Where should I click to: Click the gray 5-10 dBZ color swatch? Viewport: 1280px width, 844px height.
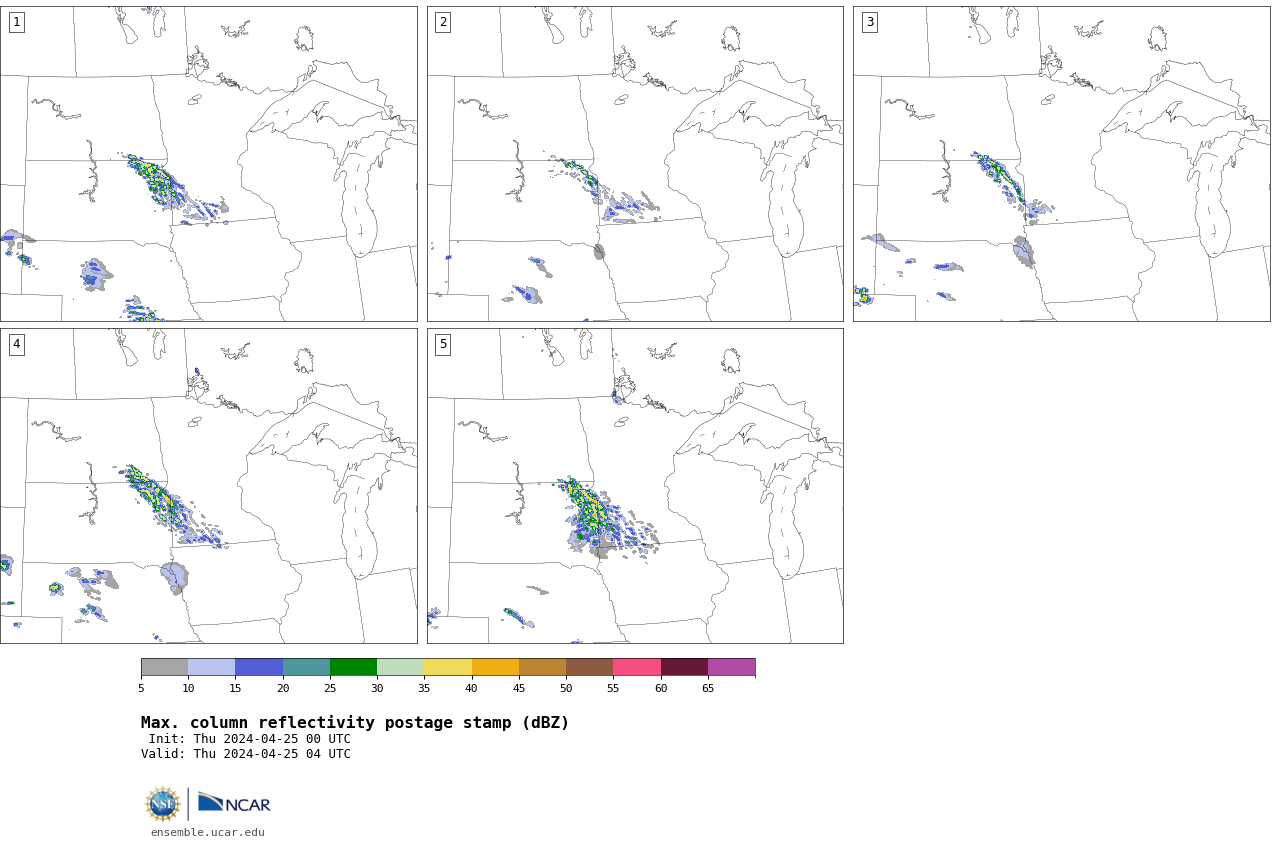click(164, 667)
